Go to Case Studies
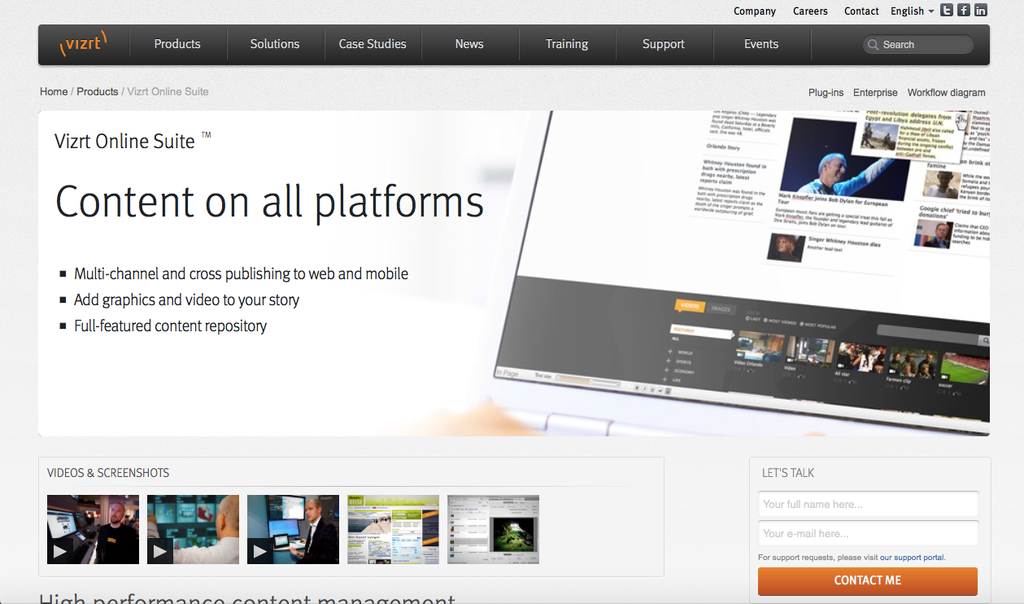1024x604 pixels. pos(372,44)
